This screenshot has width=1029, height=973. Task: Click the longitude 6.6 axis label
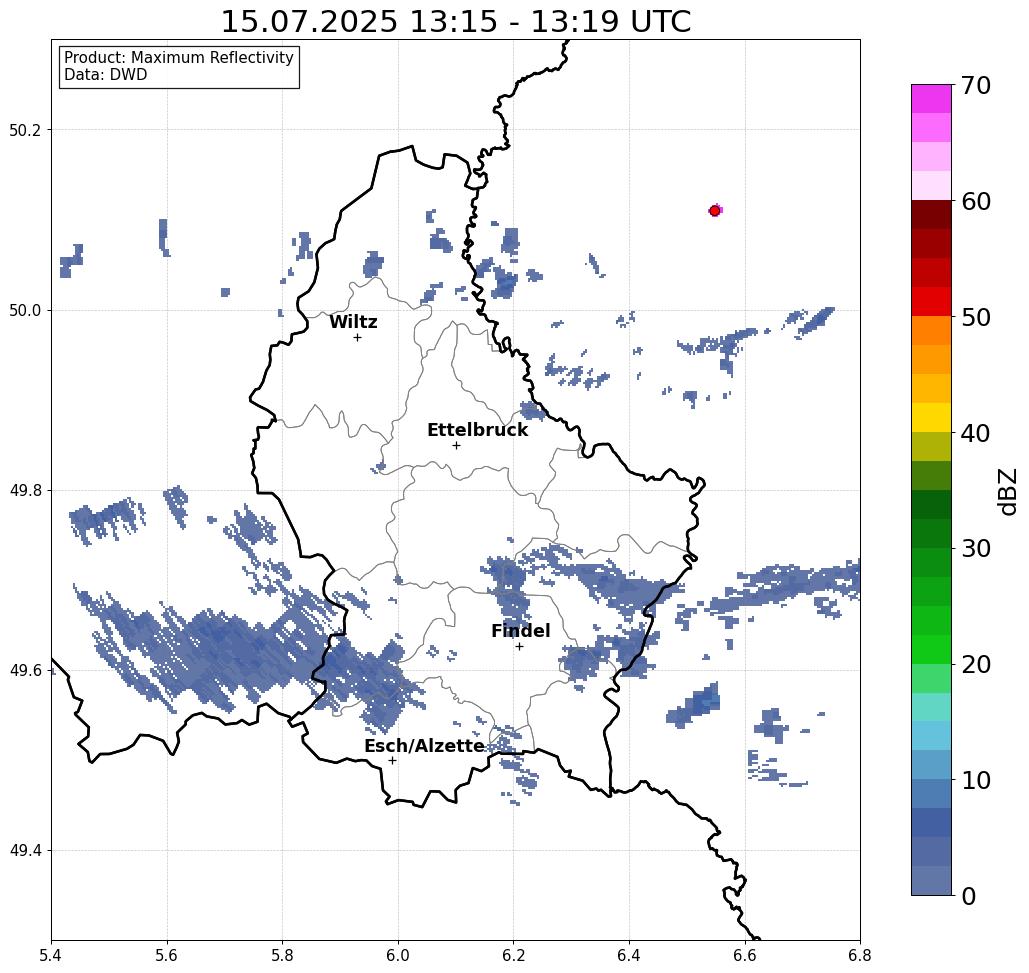744,956
